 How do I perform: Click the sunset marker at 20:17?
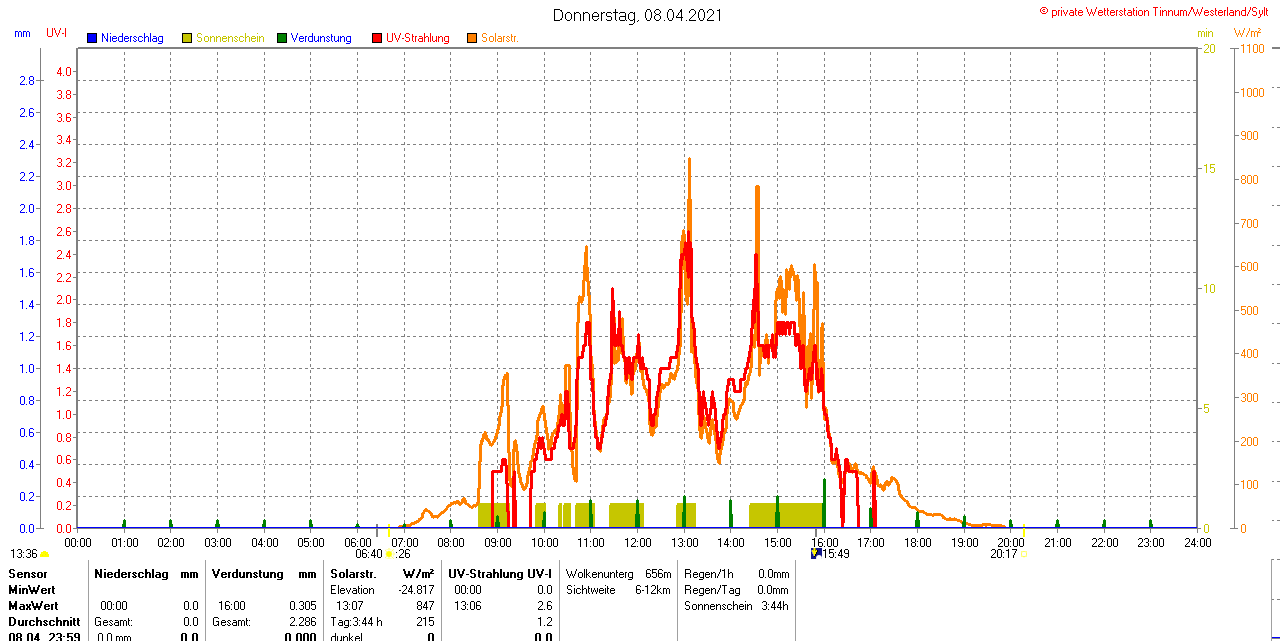pos(1023,554)
